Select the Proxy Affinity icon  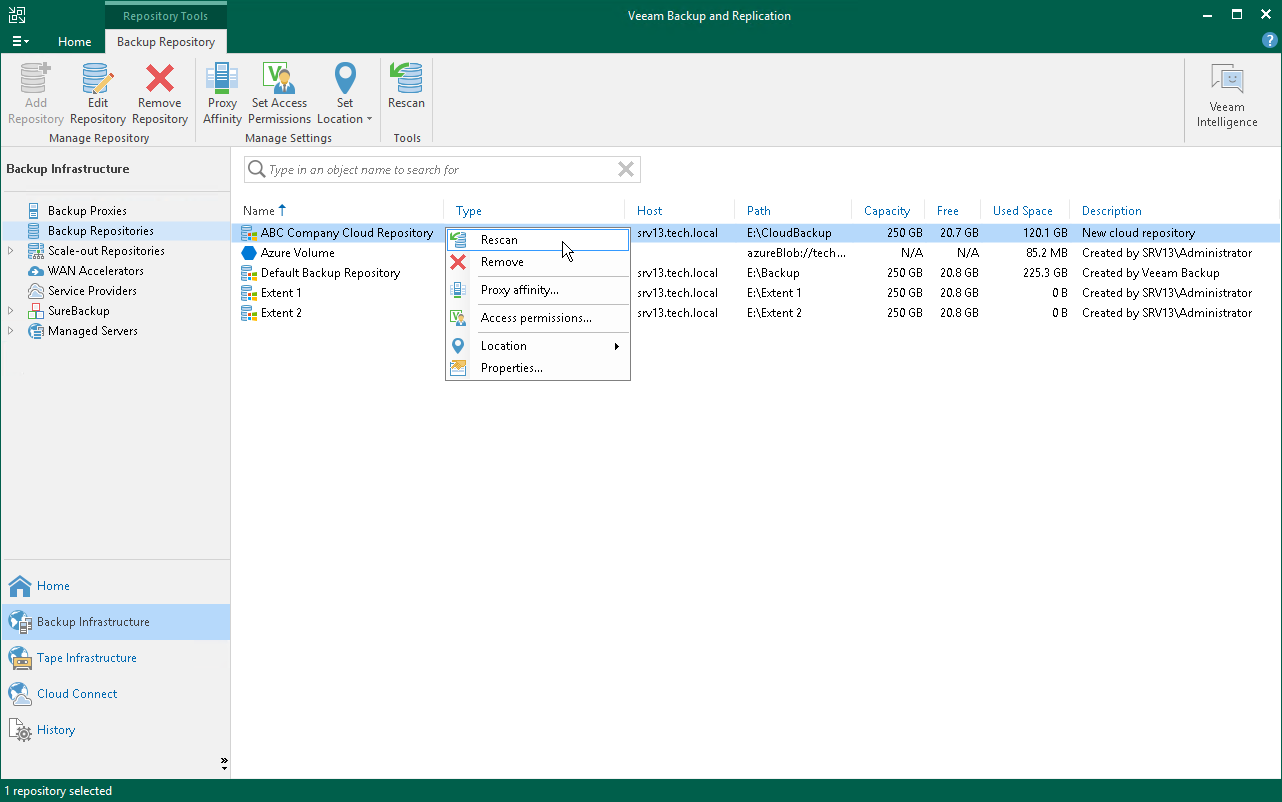(221, 90)
